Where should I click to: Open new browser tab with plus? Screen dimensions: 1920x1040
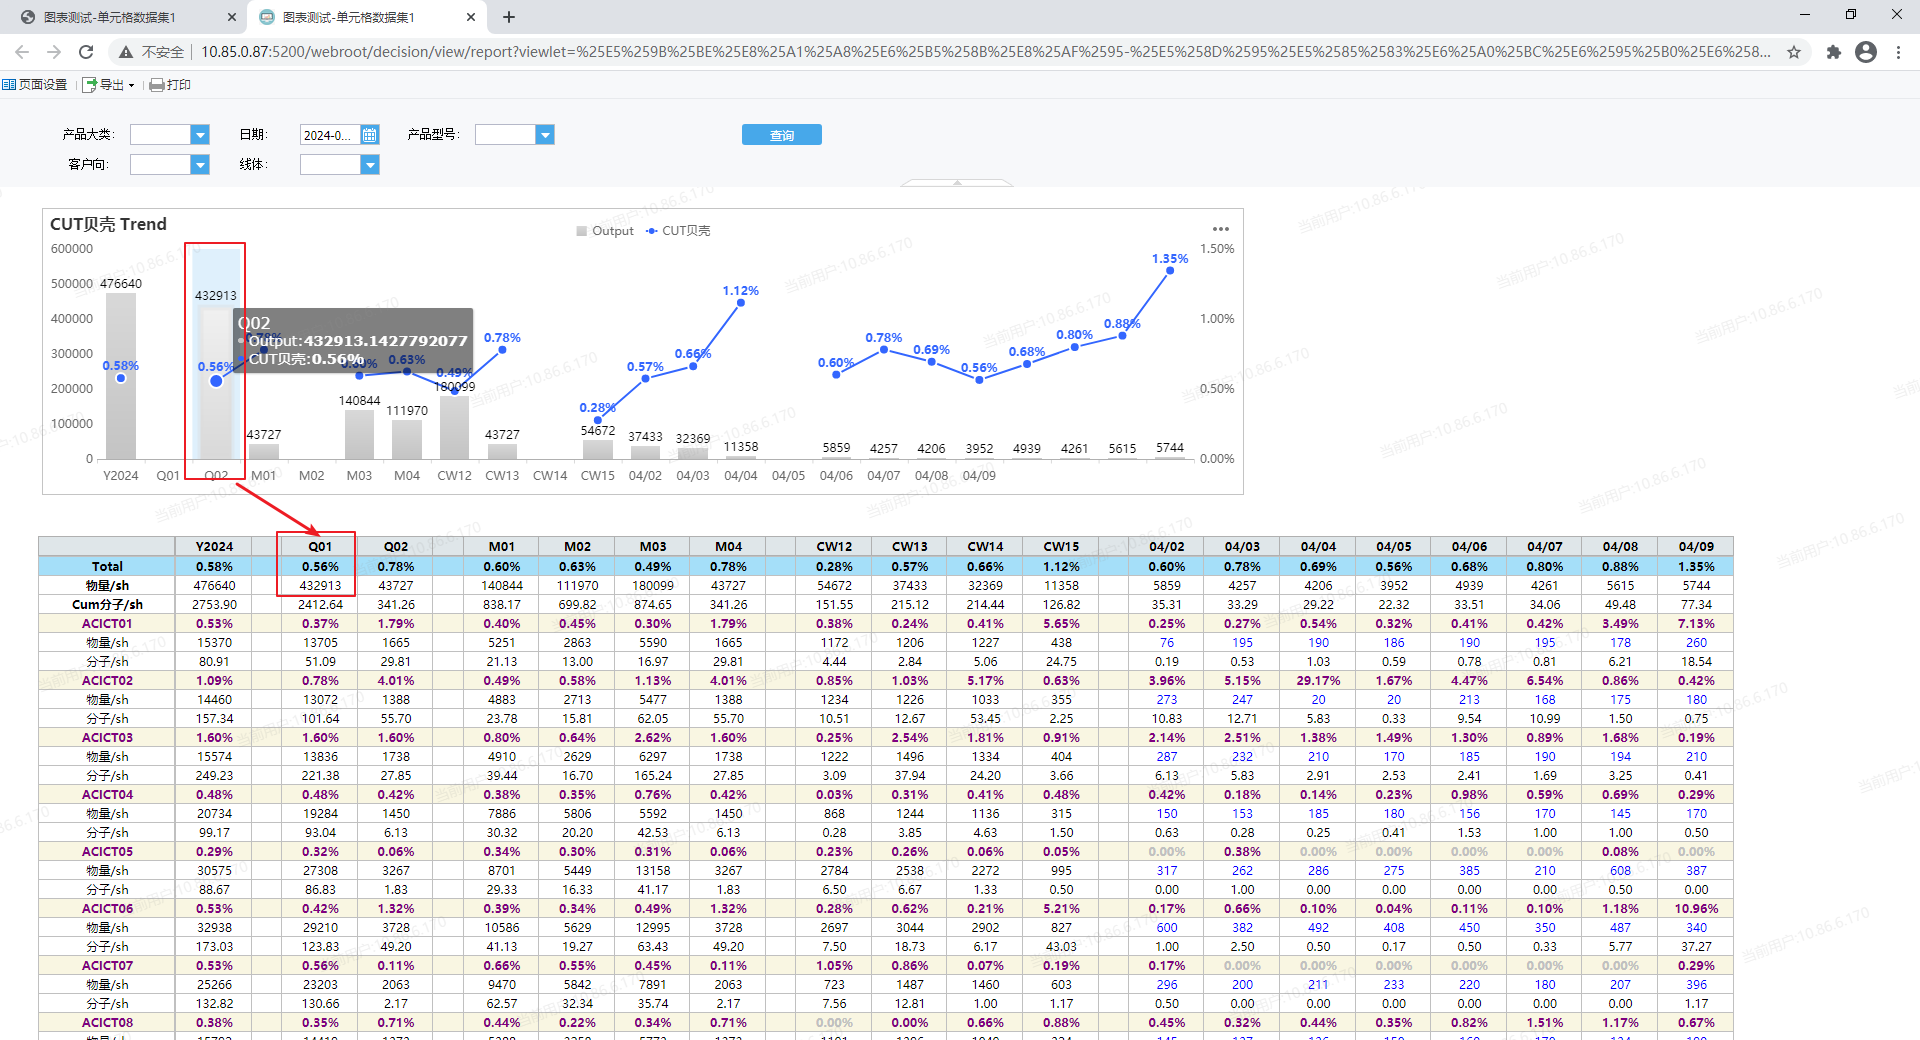pyautogui.click(x=509, y=17)
